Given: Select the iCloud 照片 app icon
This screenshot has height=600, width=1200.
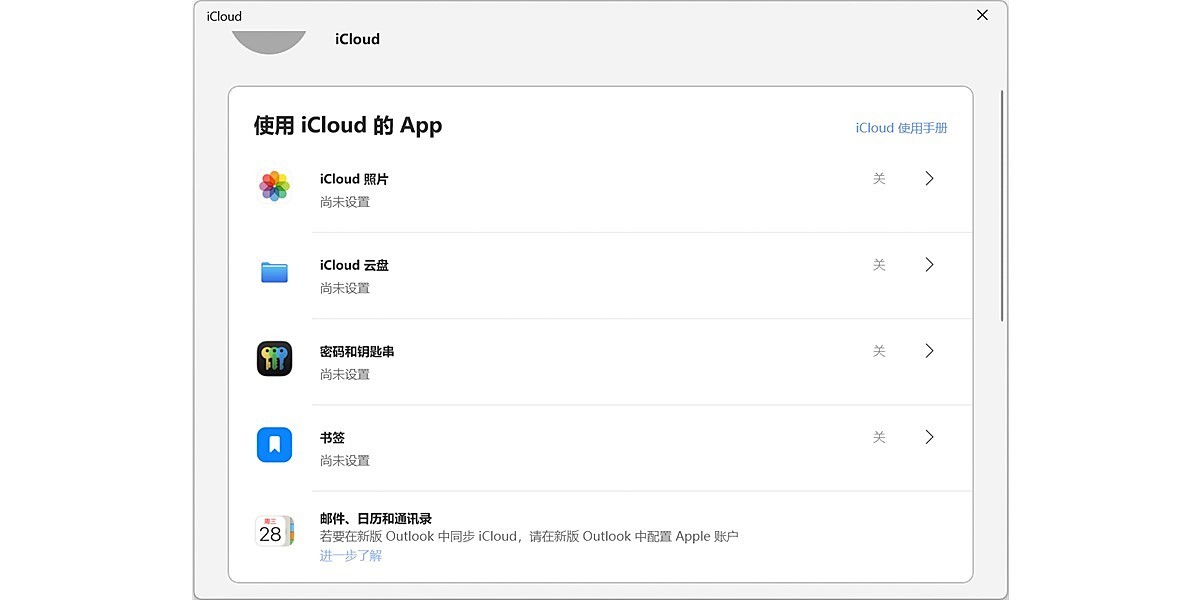Looking at the screenshot, I should pyautogui.click(x=274, y=186).
